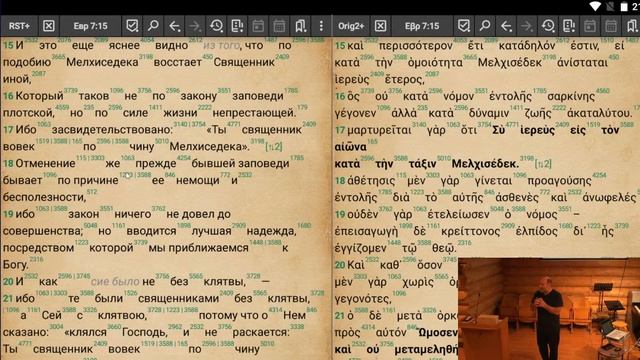Open the Orig2+ module selector in right pane

point(351,26)
